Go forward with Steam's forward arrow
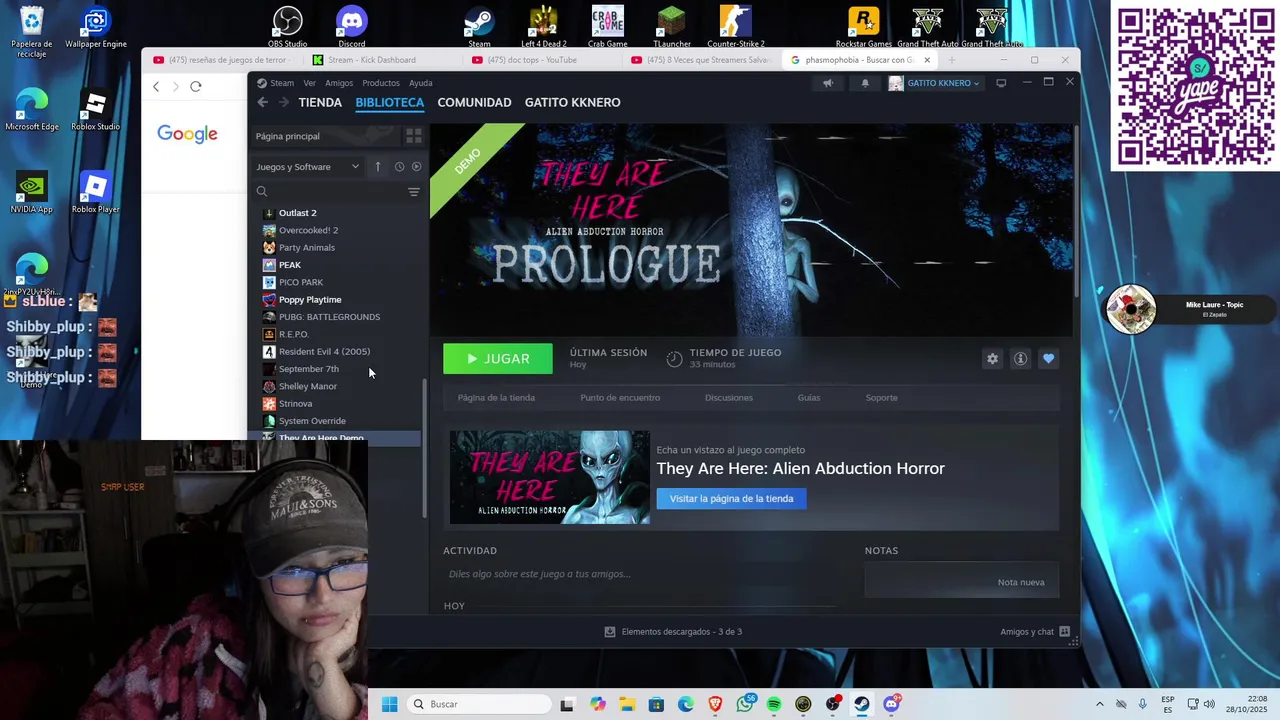 coord(284,102)
